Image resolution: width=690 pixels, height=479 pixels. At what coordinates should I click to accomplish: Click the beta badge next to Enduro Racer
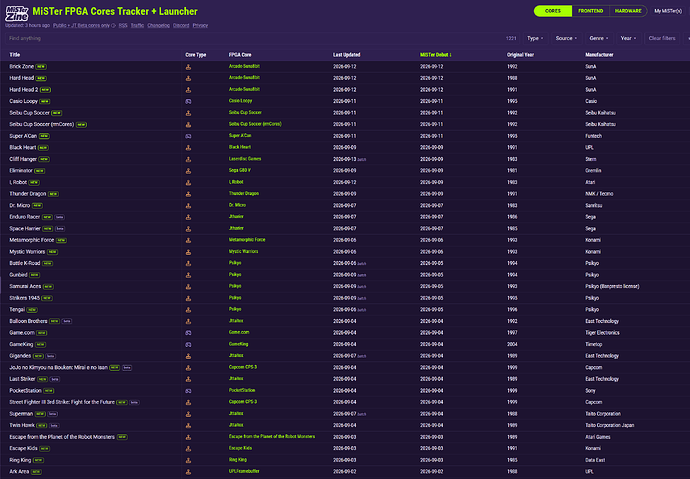click(59, 217)
